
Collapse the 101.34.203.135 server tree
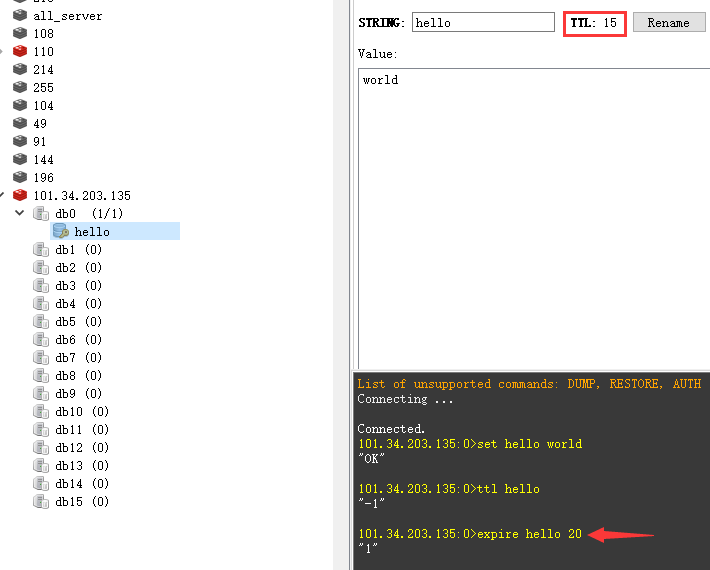(x=3, y=195)
